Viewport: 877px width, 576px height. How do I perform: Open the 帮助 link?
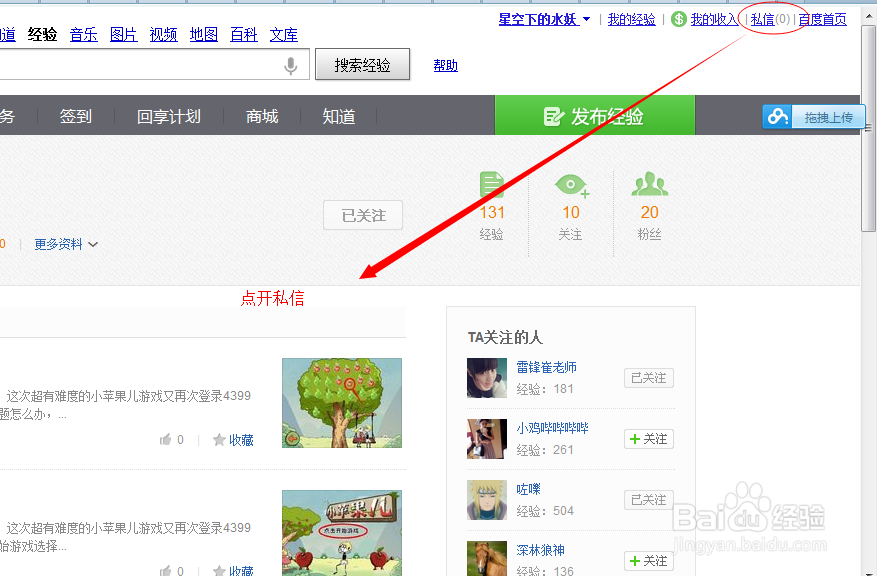tap(446, 65)
